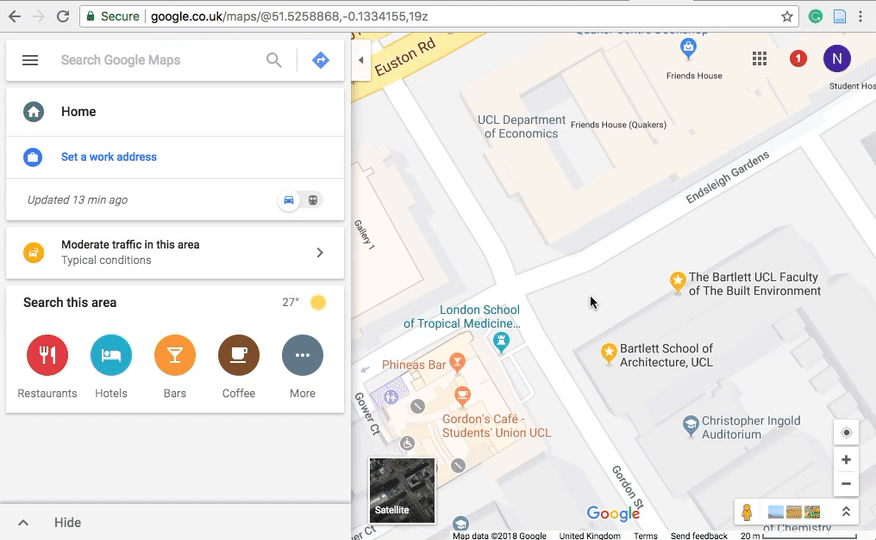Switch to Satellite view thumbnail
Screen dimensions: 876x540
click(402, 490)
